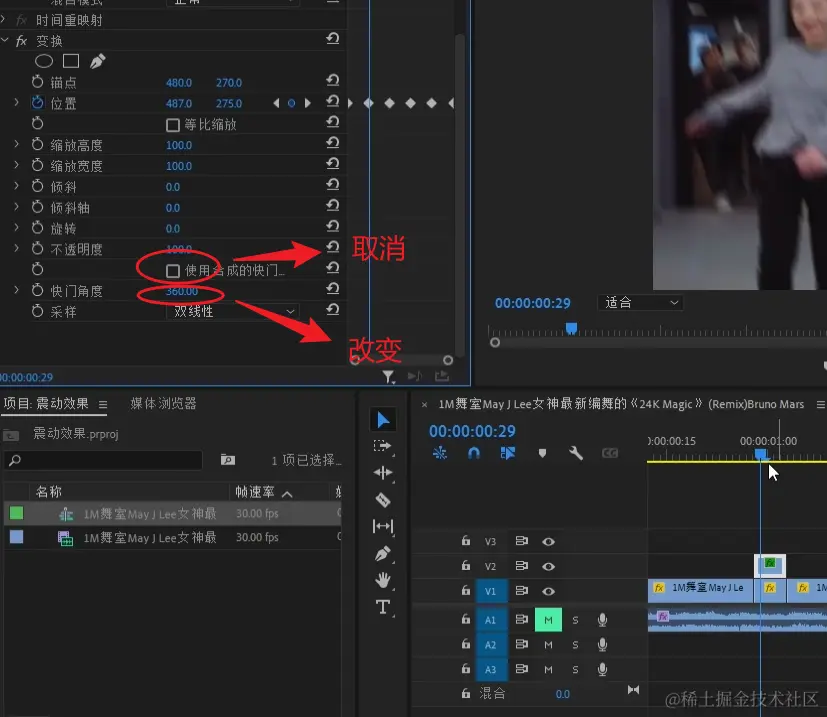Collapse the 变换 effect group
This screenshot has width=827, height=717.
[x=5, y=40]
